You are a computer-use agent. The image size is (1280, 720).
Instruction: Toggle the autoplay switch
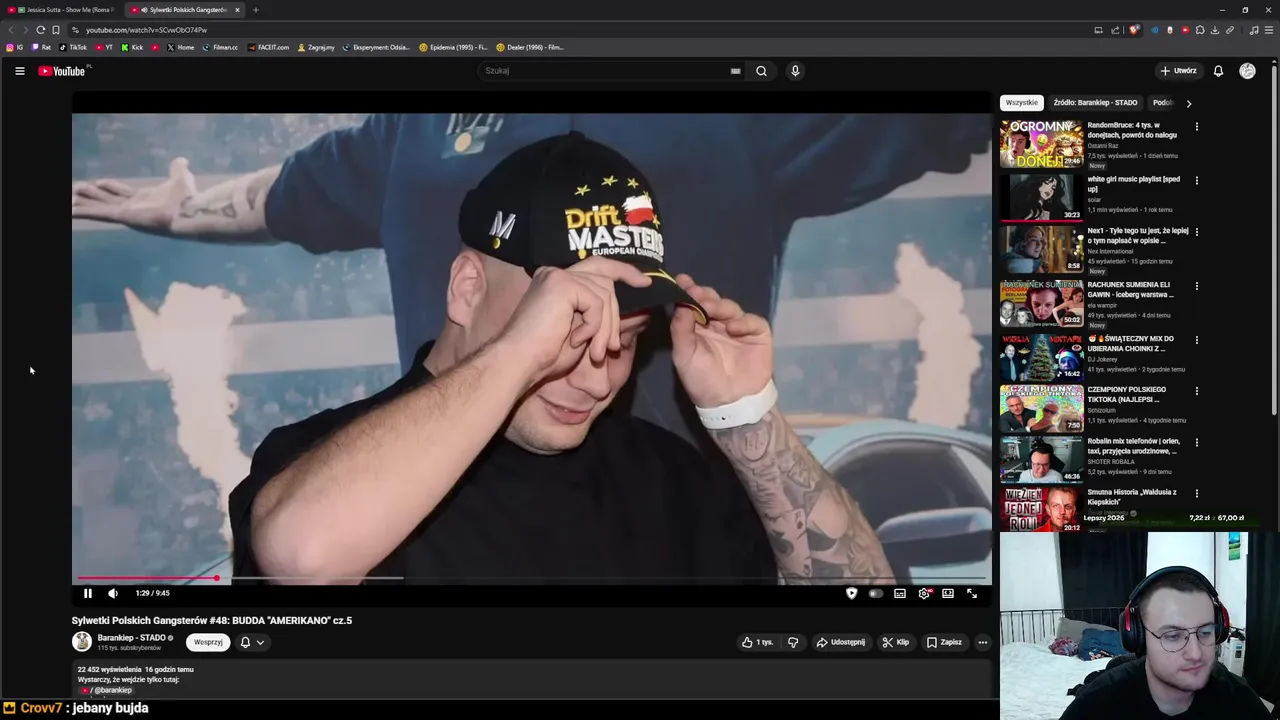click(x=876, y=593)
